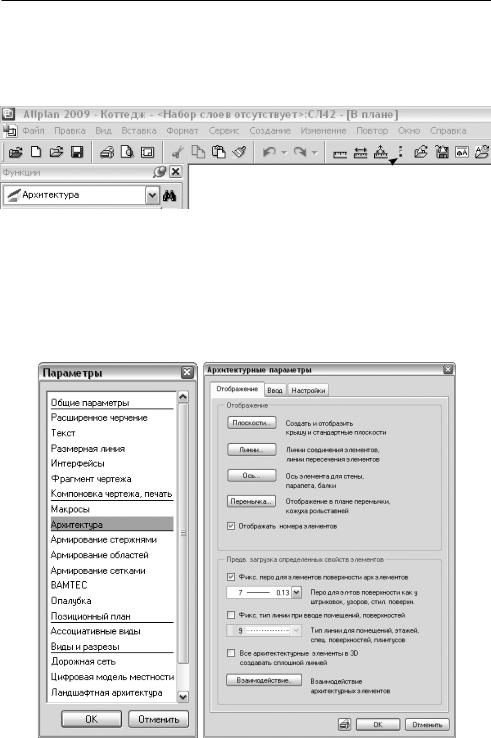This screenshot has height=738, width=491.
Task: Click the open folder icon beside the save disk
Action: (x=56, y=152)
